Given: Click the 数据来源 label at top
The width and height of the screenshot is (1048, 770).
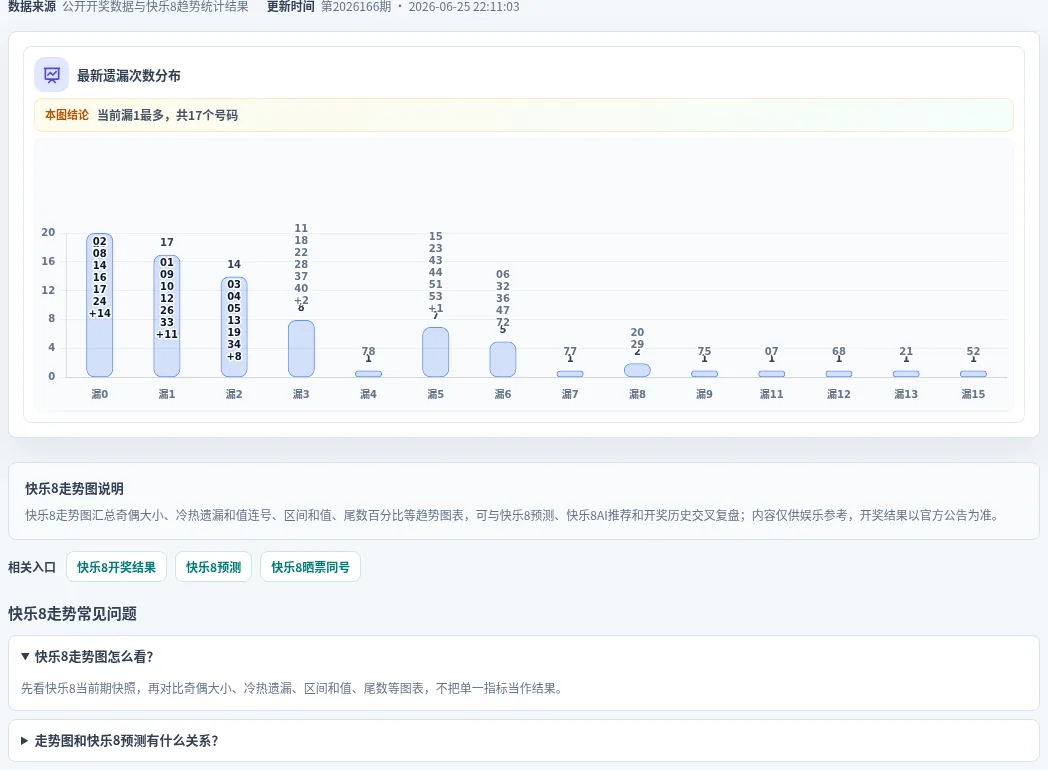Looking at the screenshot, I should pos(32,7).
